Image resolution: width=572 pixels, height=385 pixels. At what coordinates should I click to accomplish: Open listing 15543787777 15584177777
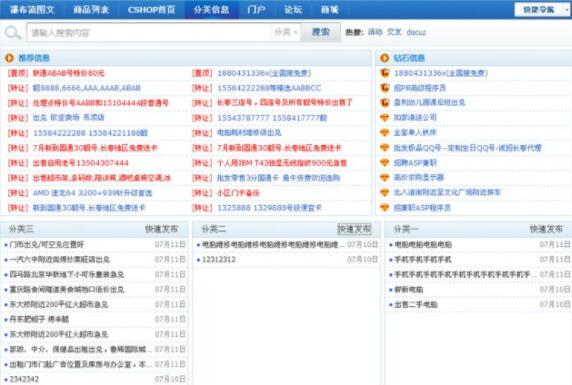[x=272, y=118]
